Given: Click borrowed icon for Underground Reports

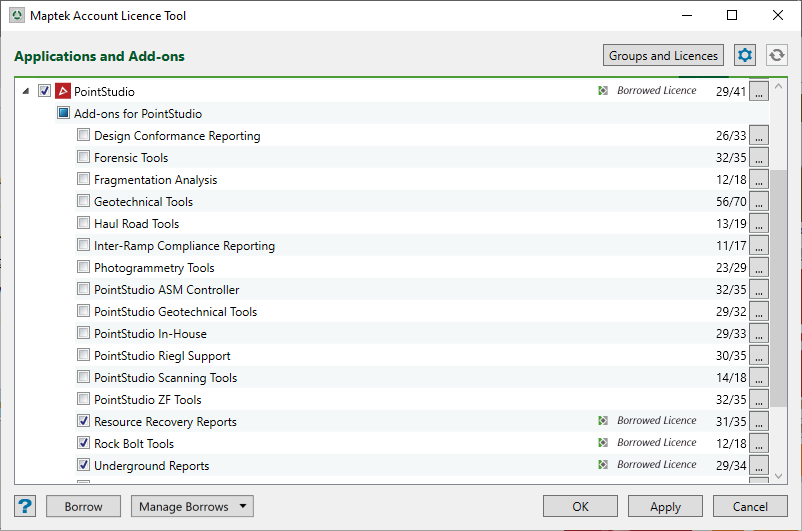Looking at the screenshot, I should click(603, 464).
